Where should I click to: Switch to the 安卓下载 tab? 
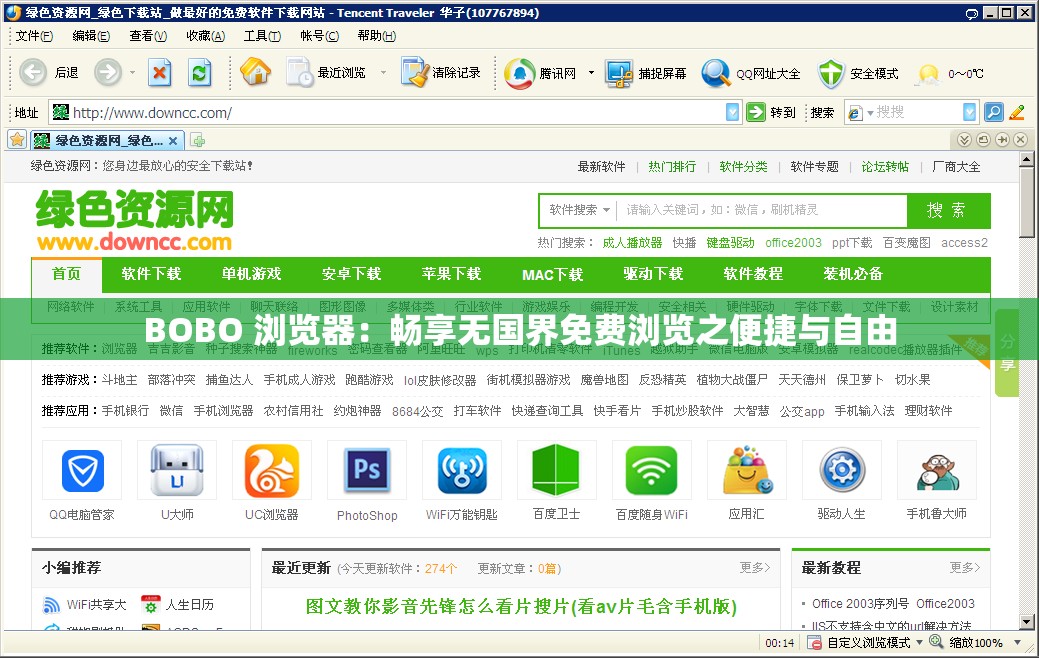click(x=351, y=274)
